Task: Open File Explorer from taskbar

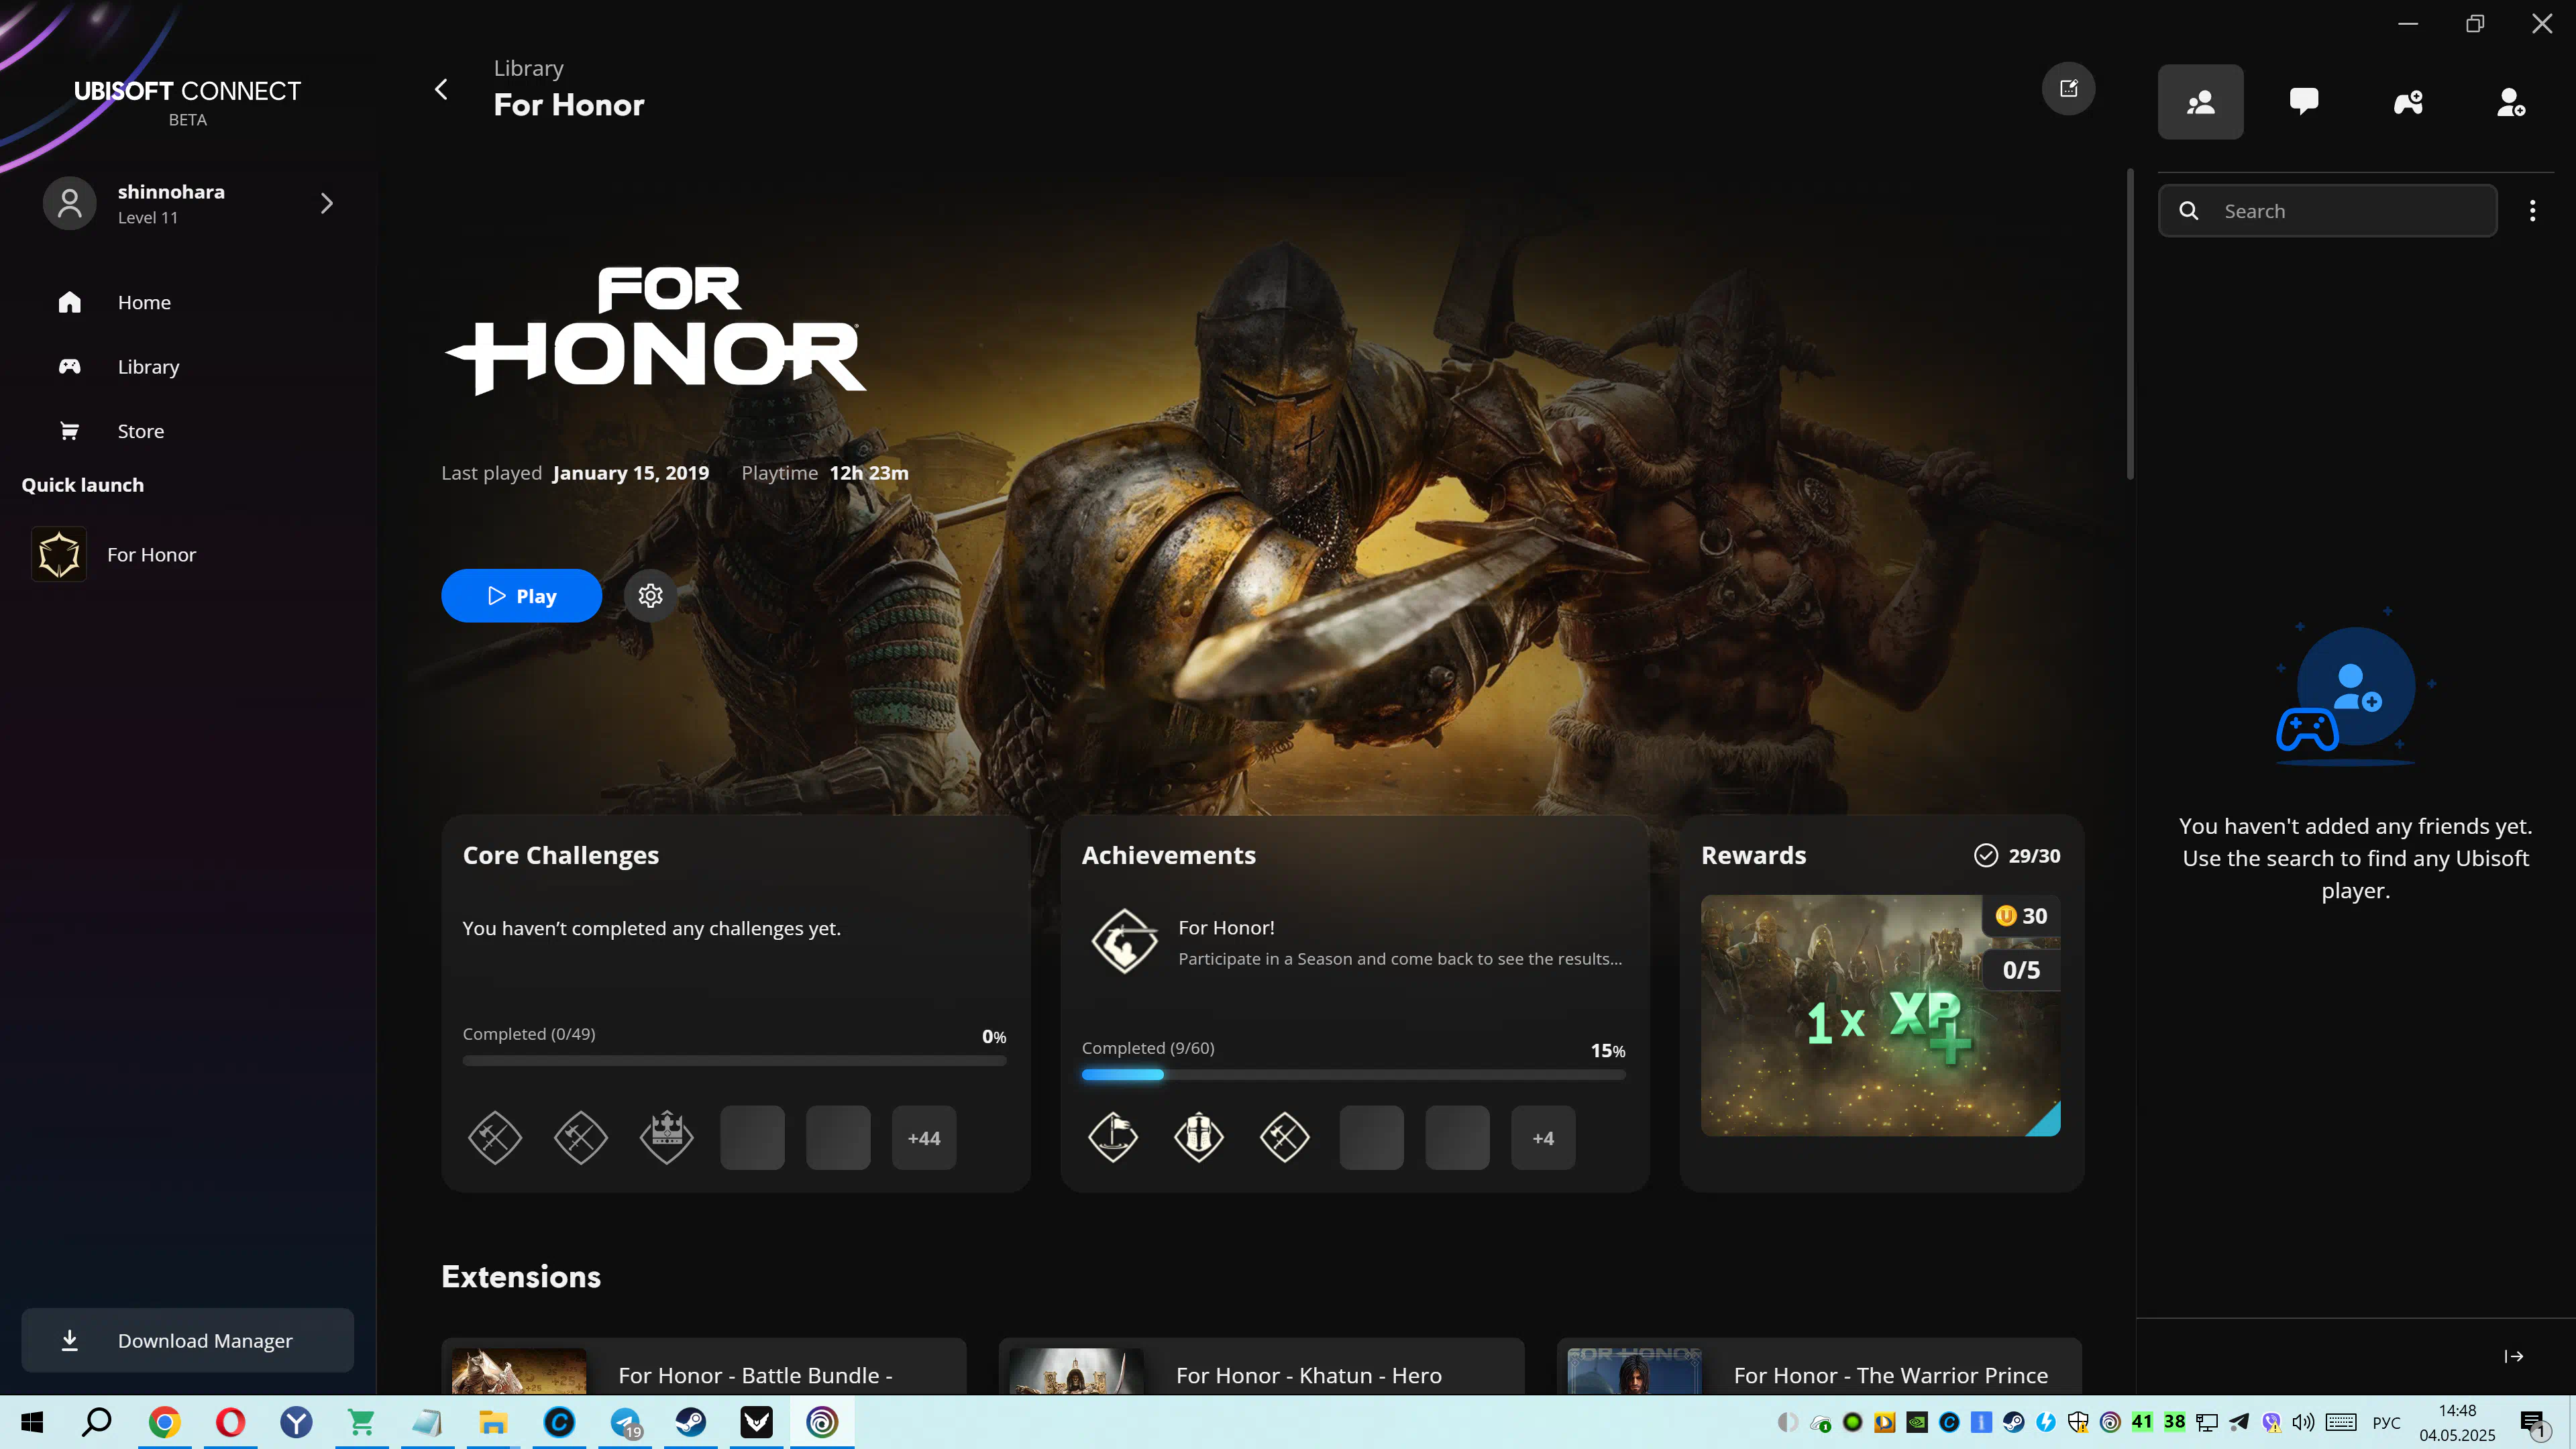Action: pyautogui.click(x=493, y=1422)
